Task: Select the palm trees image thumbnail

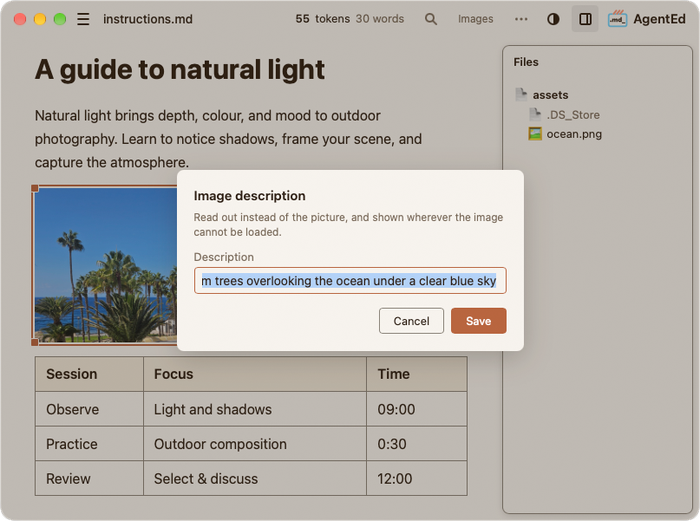Action: click(106, 265)
